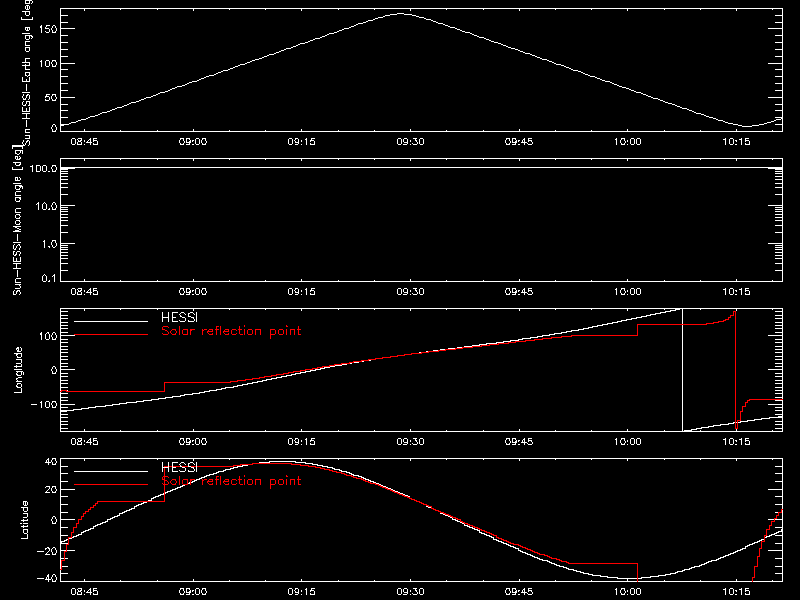Click 09:45 time label under Moon angle plot
This screenshot has width=800, height=600.
[x=519, y=291]
